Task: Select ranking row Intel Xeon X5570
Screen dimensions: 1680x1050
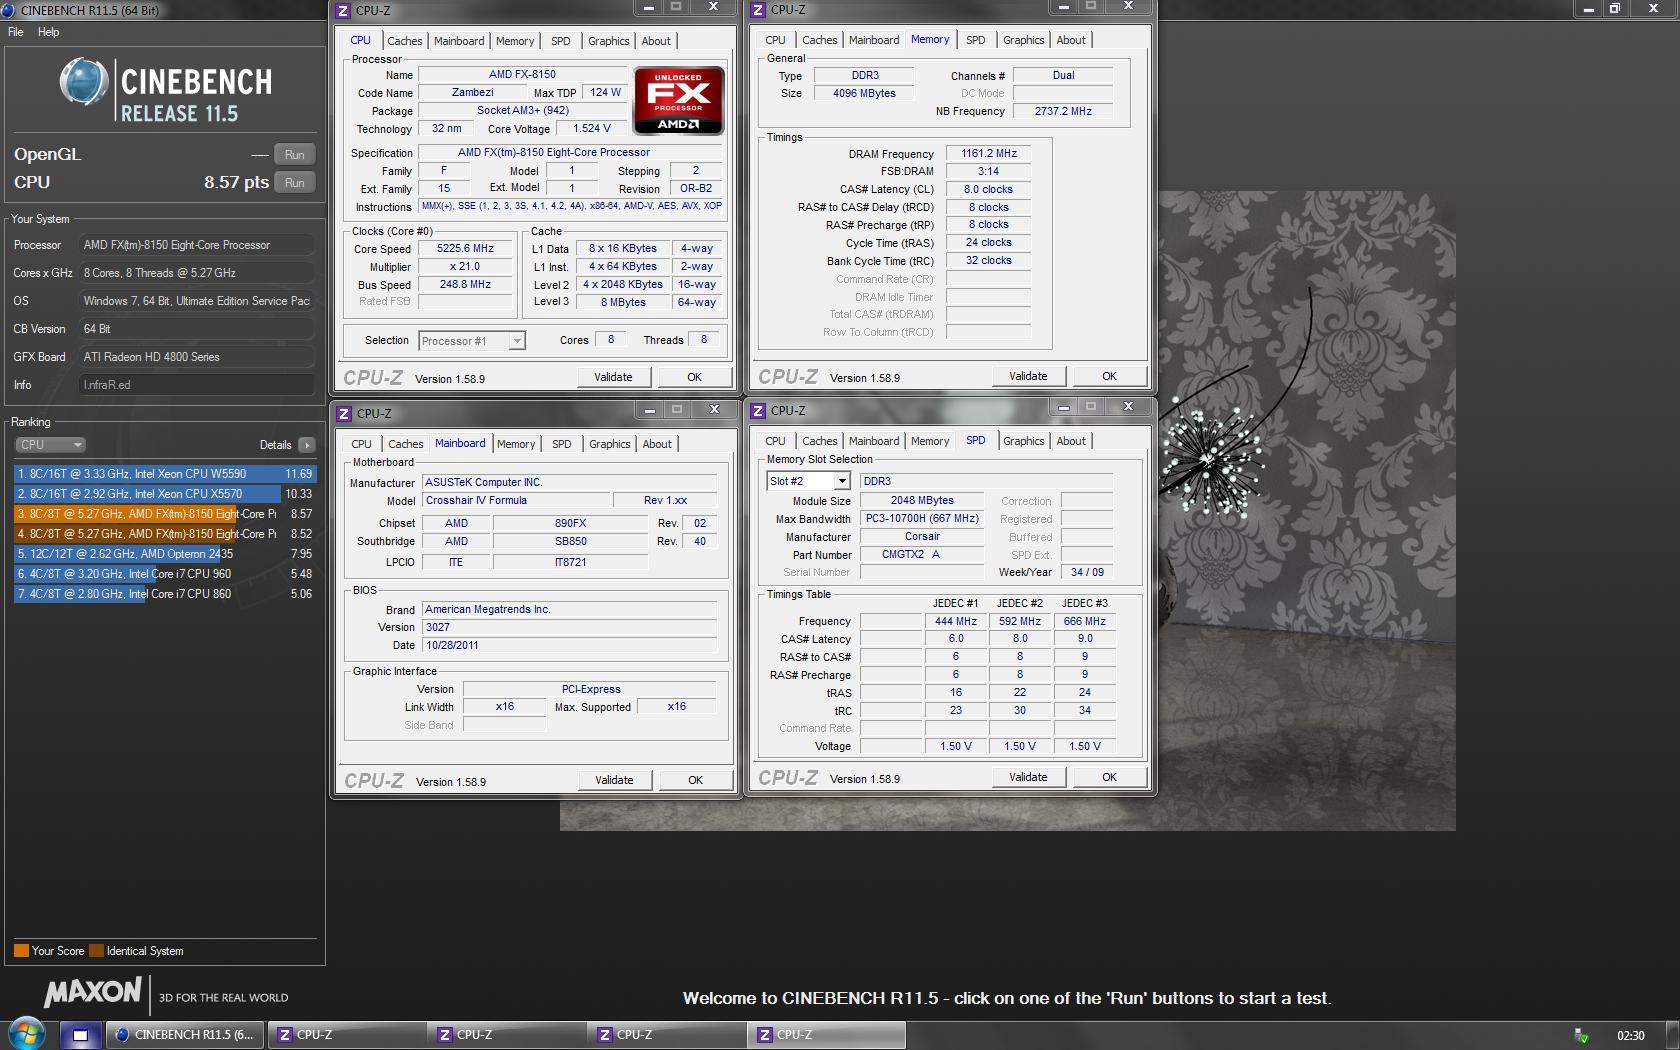Action: 165,494
